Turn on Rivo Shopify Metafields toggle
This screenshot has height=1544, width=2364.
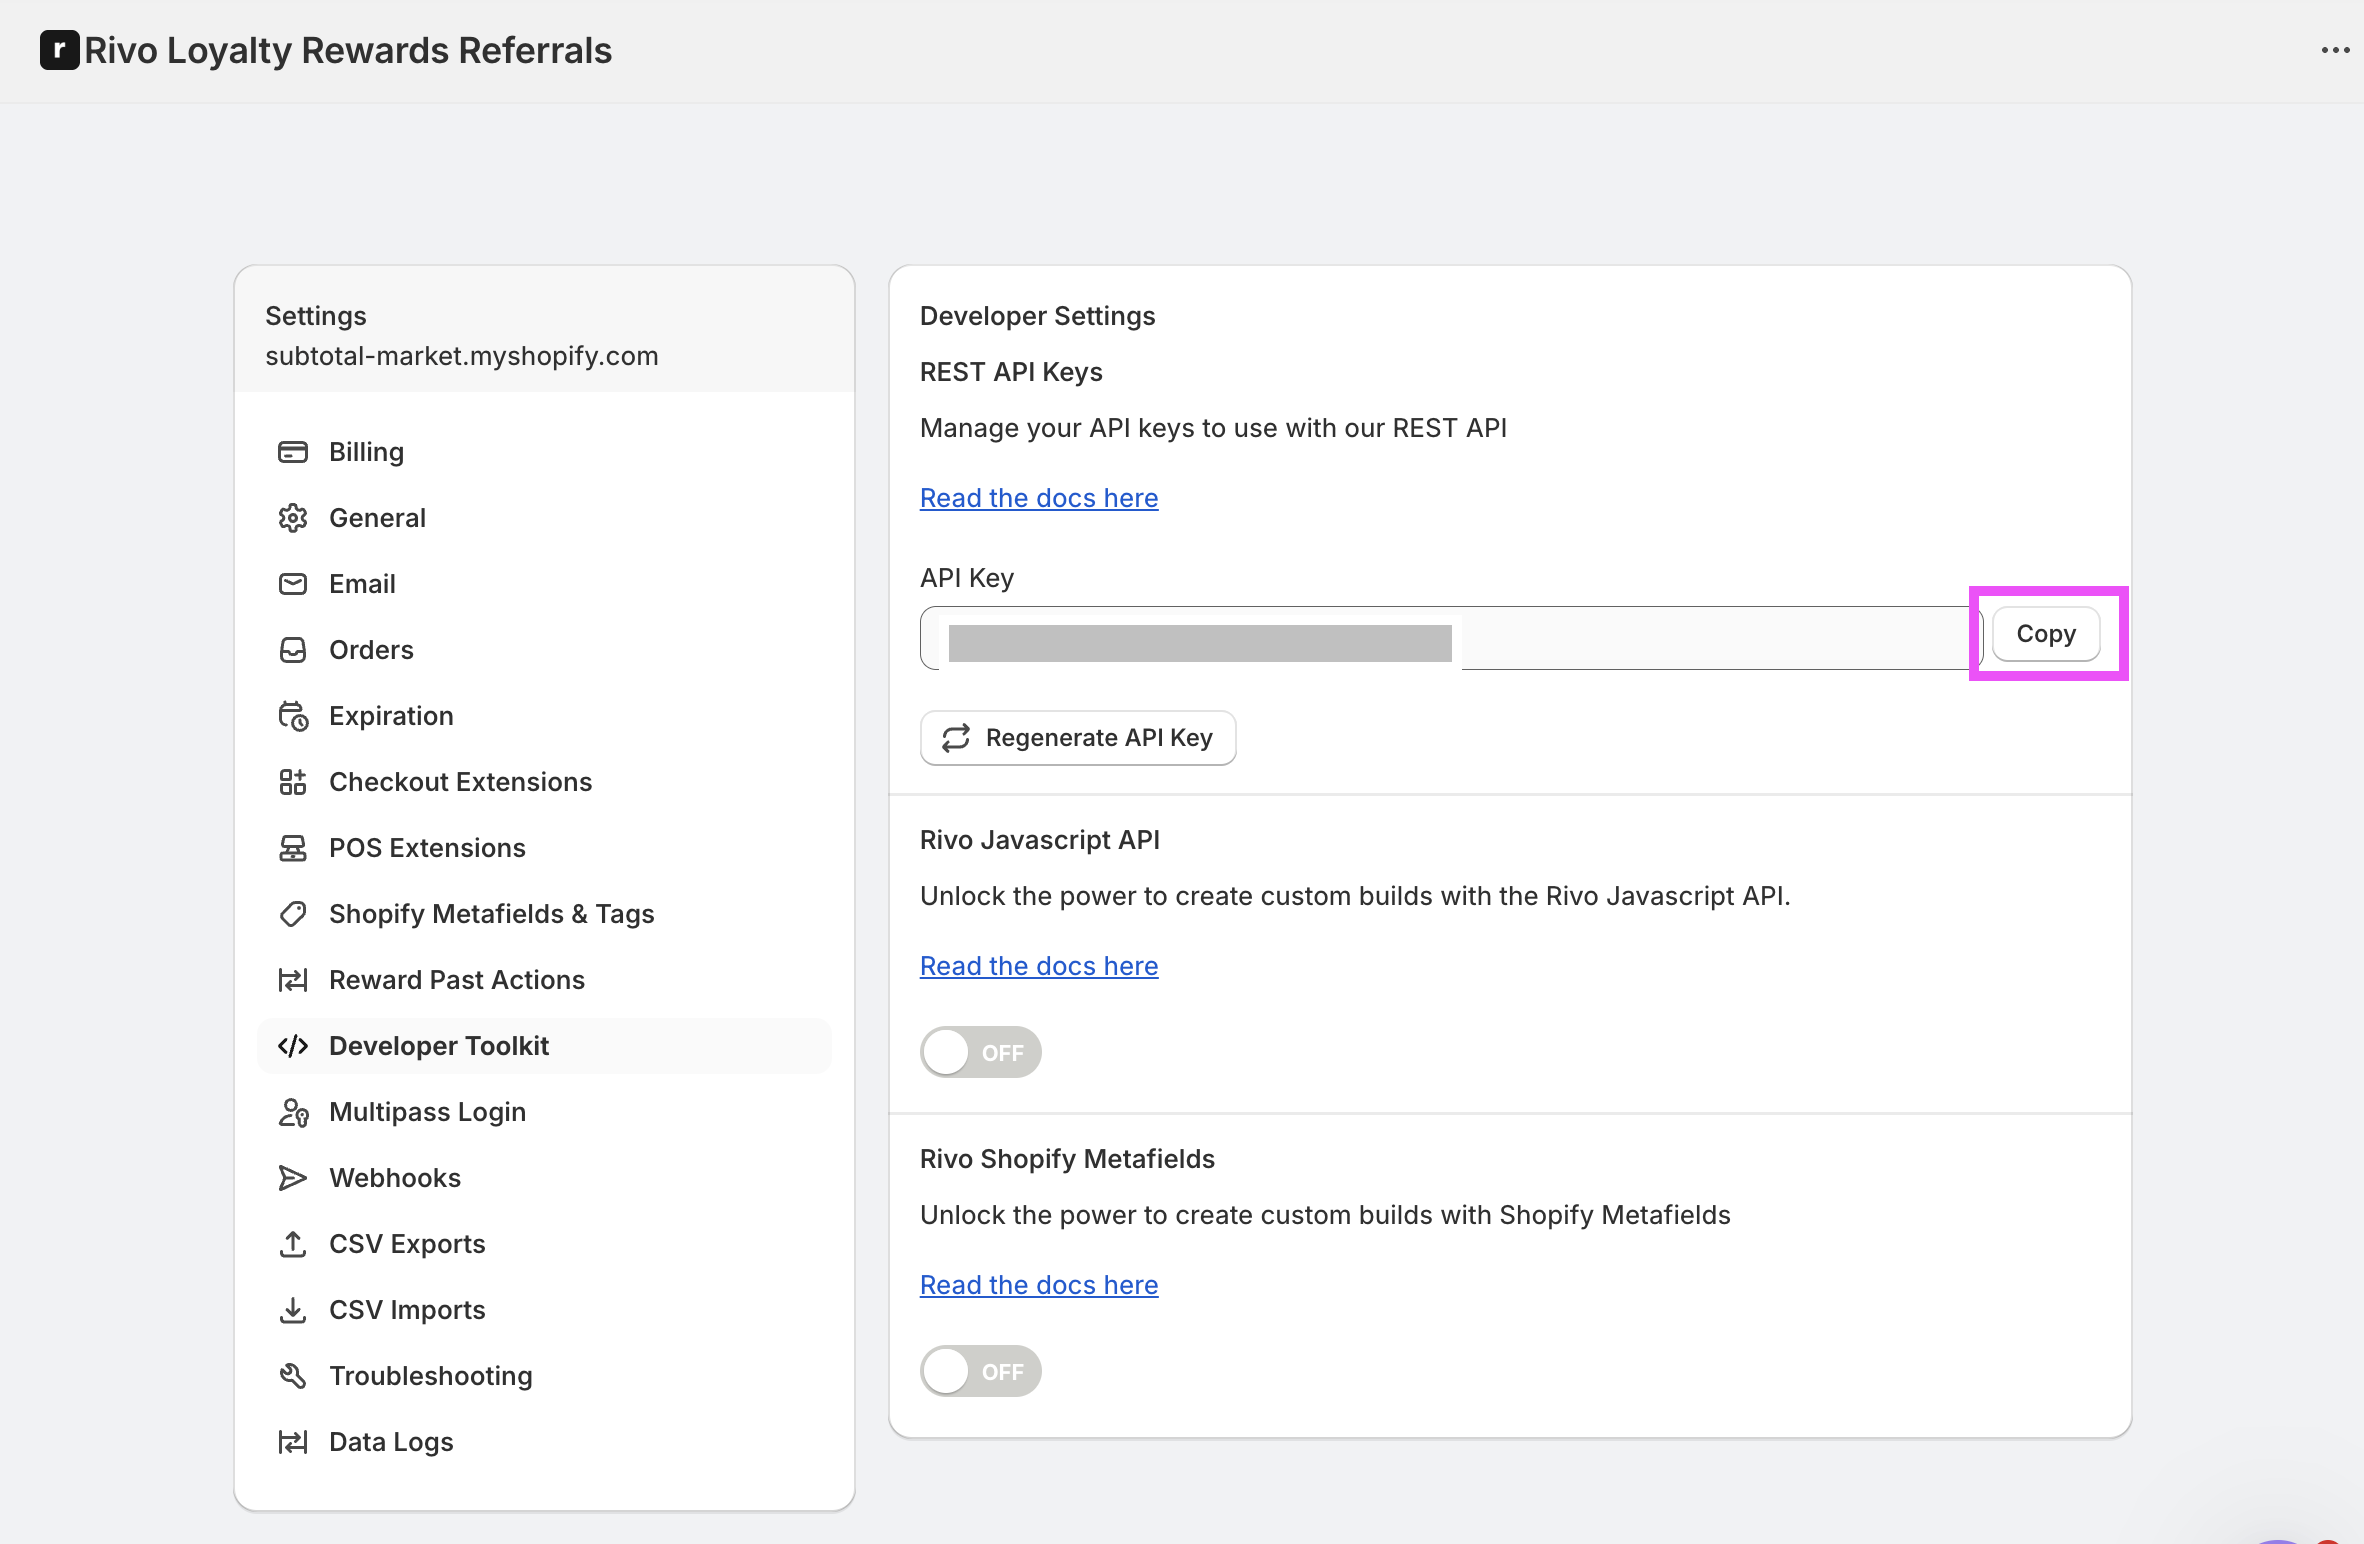(x=980, y=1371)
